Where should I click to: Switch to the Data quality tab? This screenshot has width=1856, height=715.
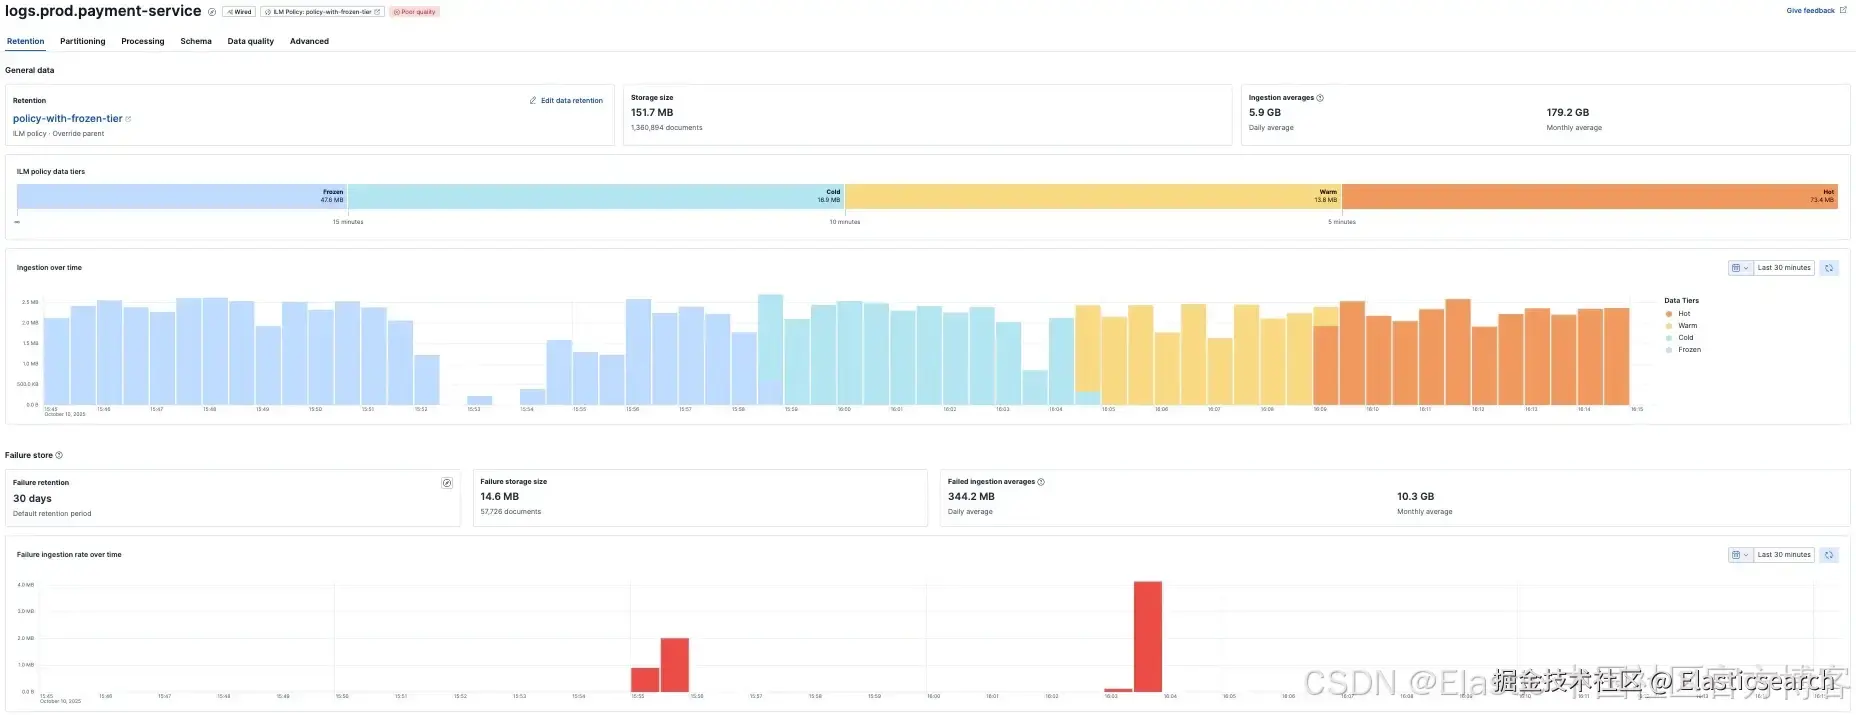(x=251, y=41)
